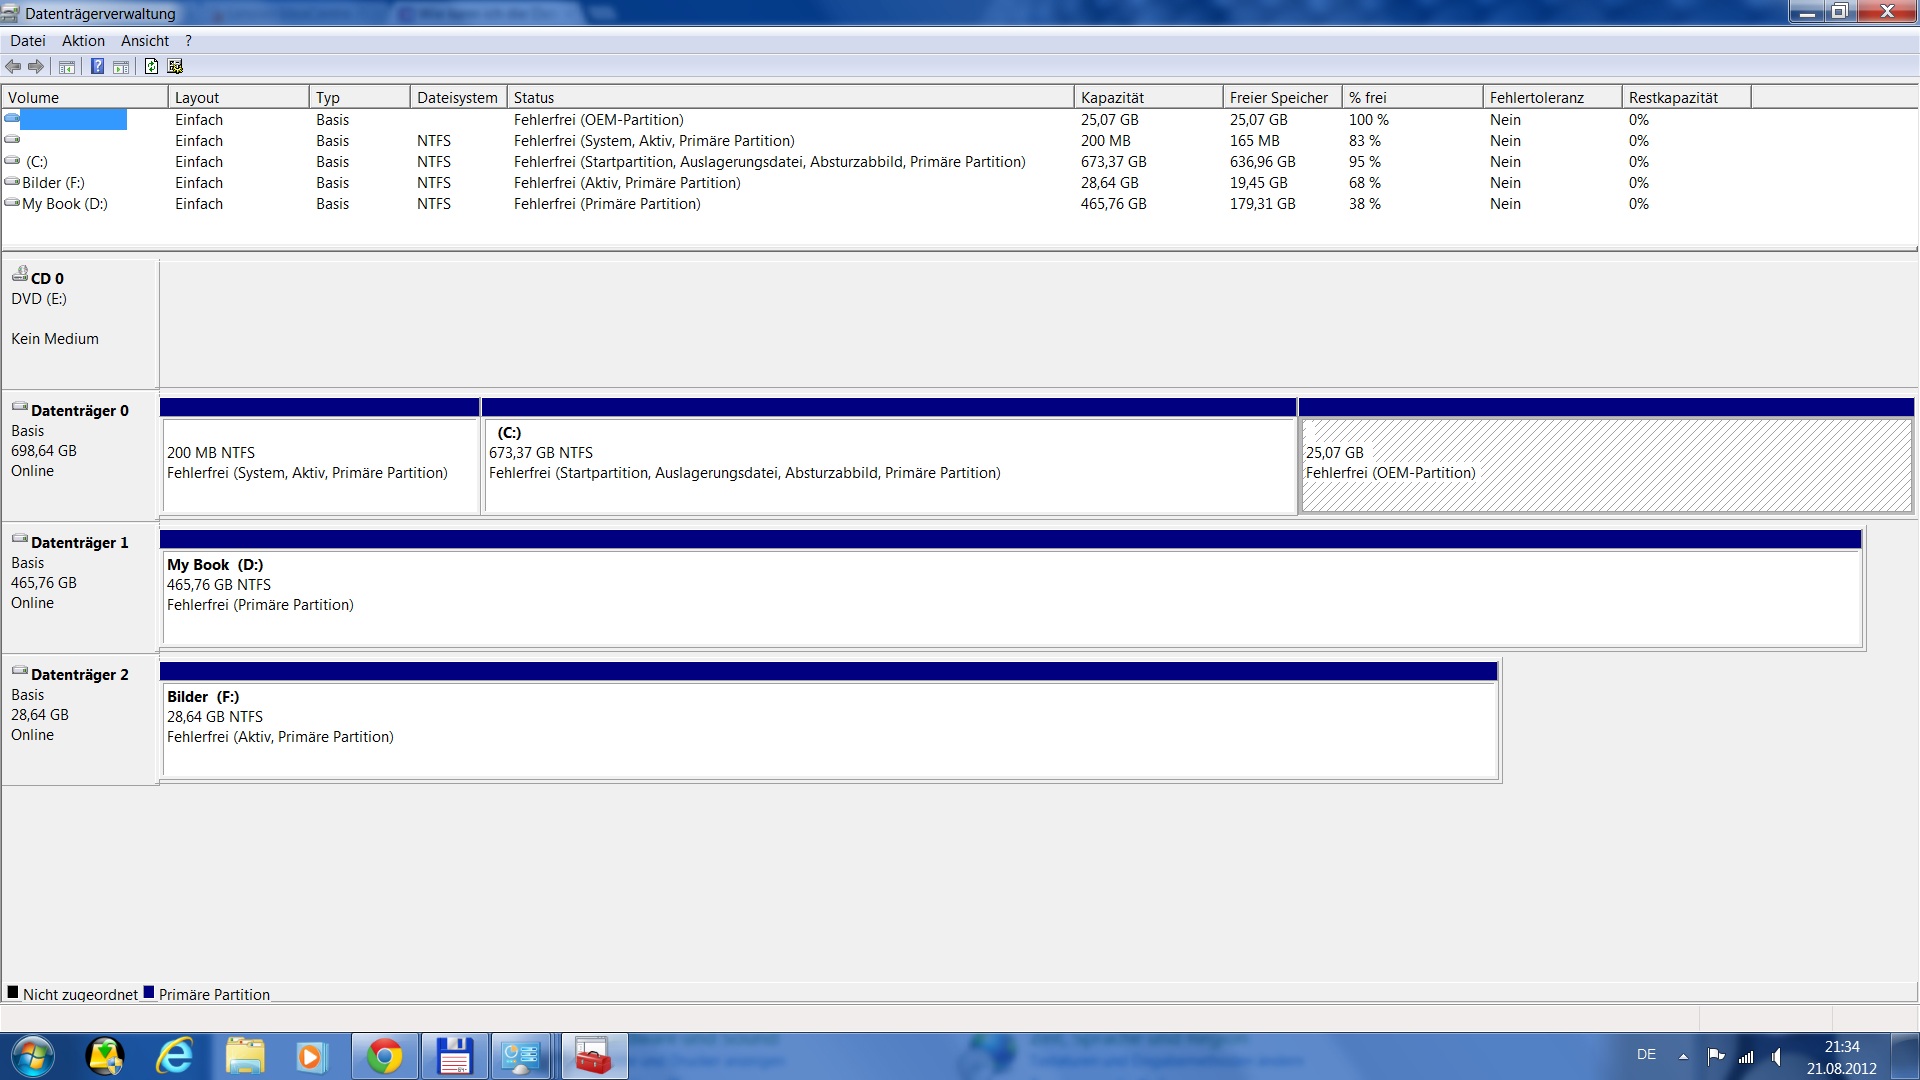Screen dimensions: 1920x1080
Task: Open the Ansicht menu
Action: (145, 41)
